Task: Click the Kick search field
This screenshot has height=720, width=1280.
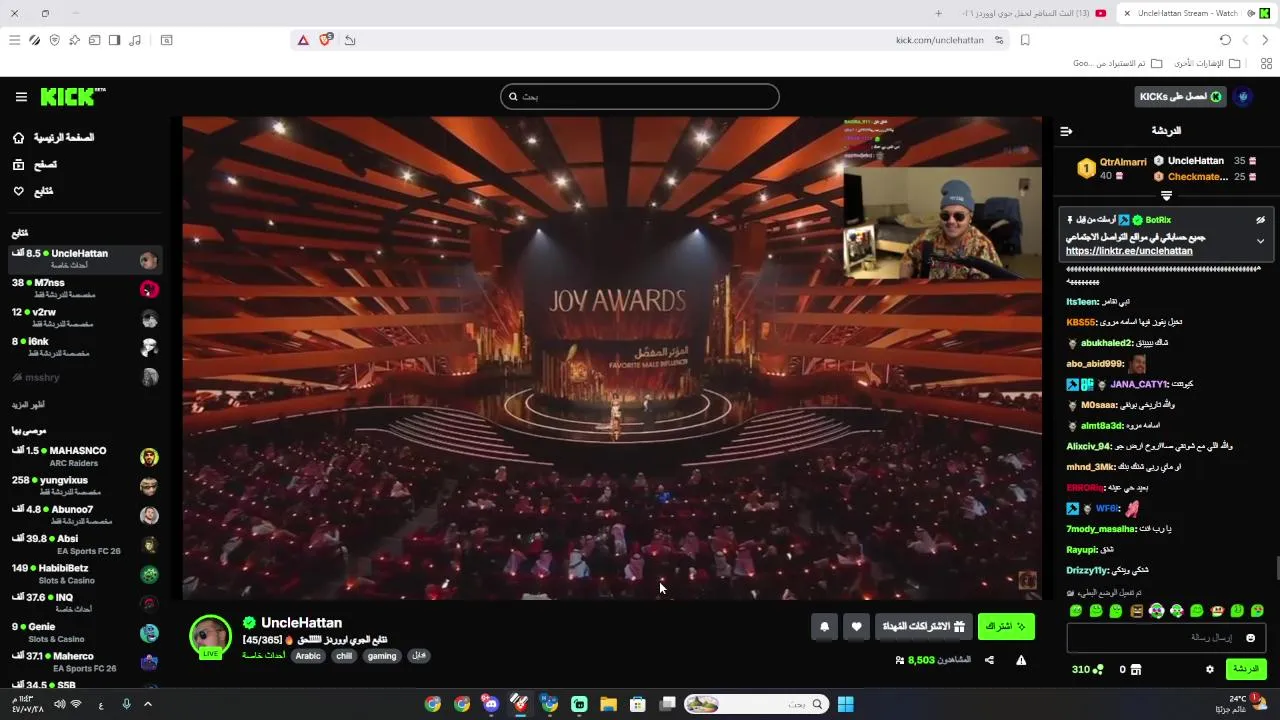Action: (640, 97)
